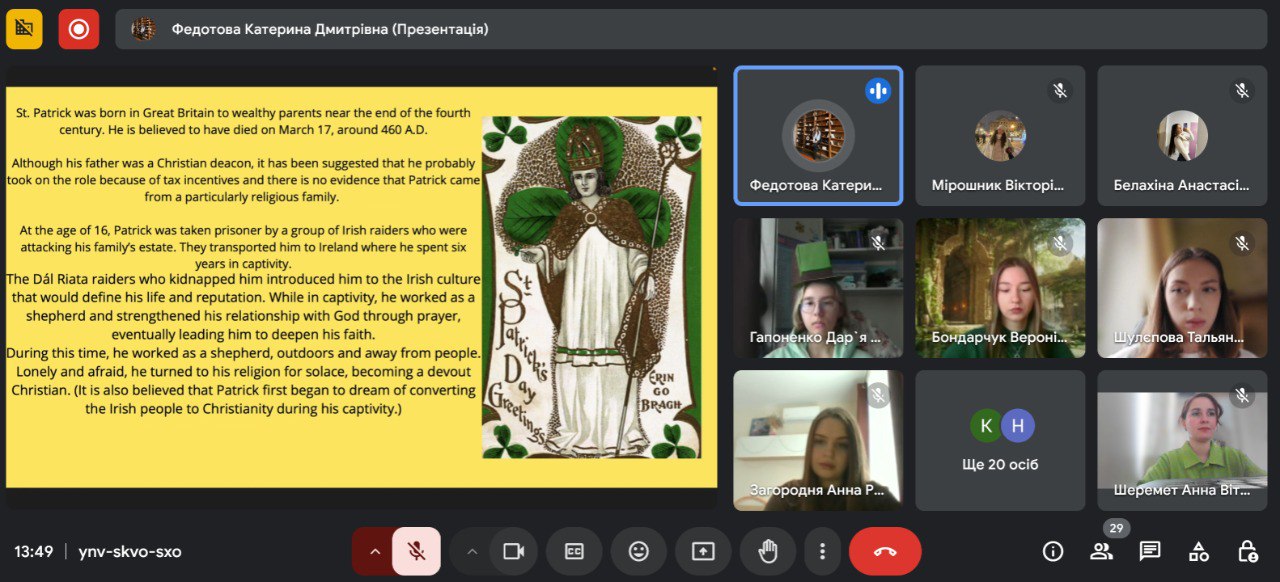Click muted mic icon on Шулєпова's tile
The width and height of the screenshot is (1280, 582).
pos(1242,243)
